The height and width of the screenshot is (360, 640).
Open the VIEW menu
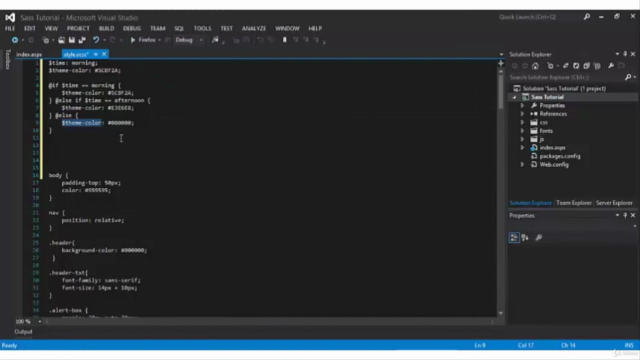(x=51, y=28)
